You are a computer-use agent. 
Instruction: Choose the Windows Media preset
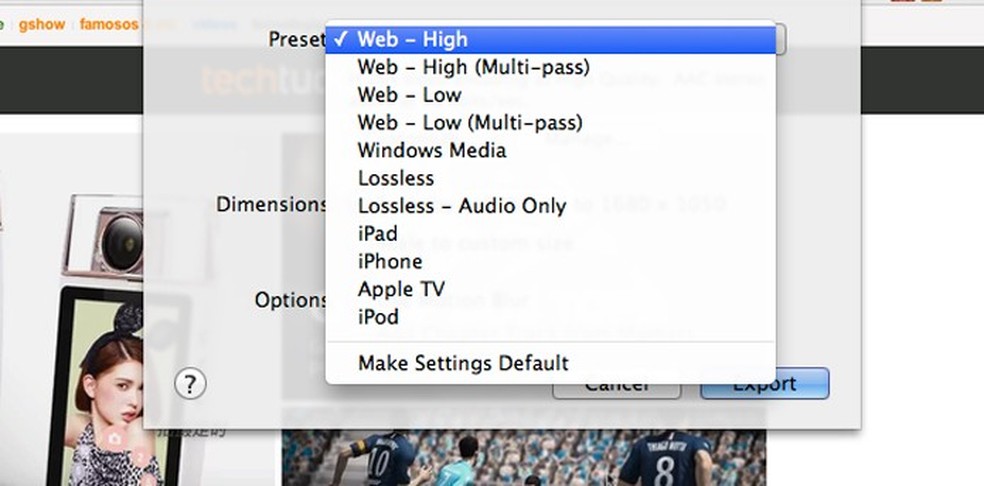[x=432, y=151]
